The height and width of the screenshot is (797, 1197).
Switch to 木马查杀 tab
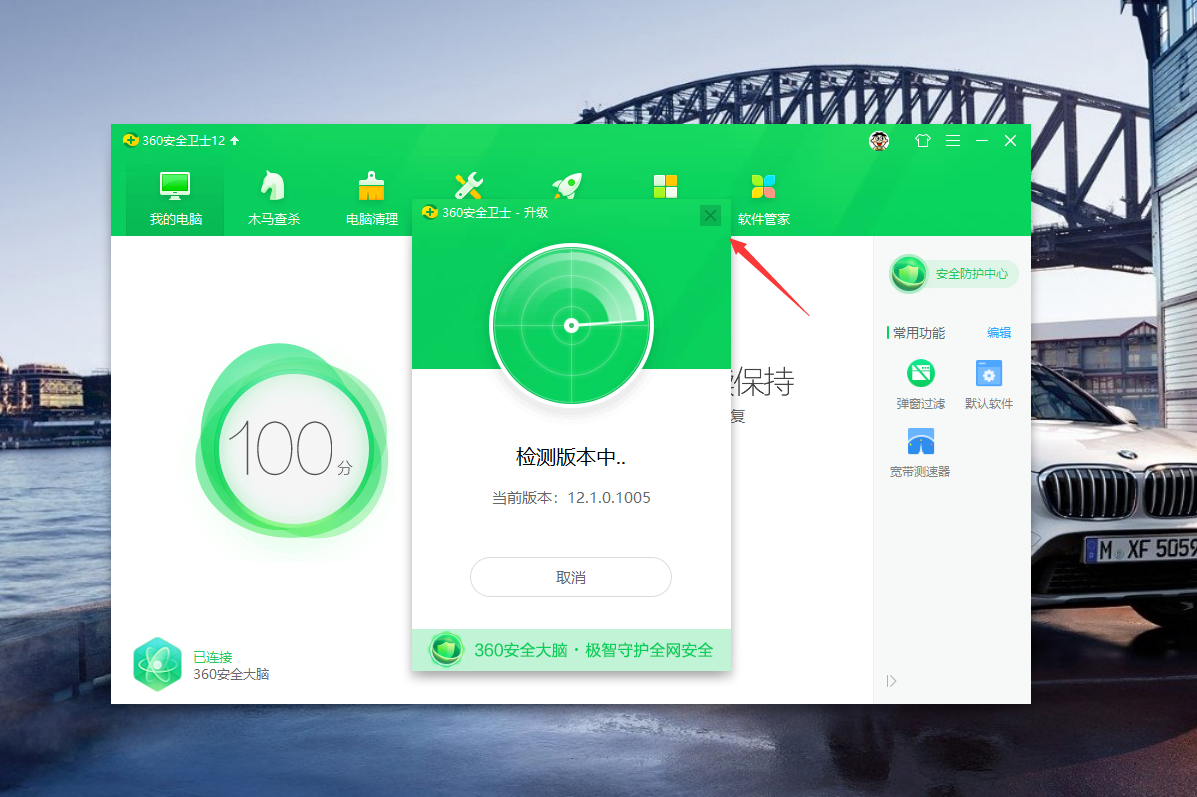[x=273, y=198]
